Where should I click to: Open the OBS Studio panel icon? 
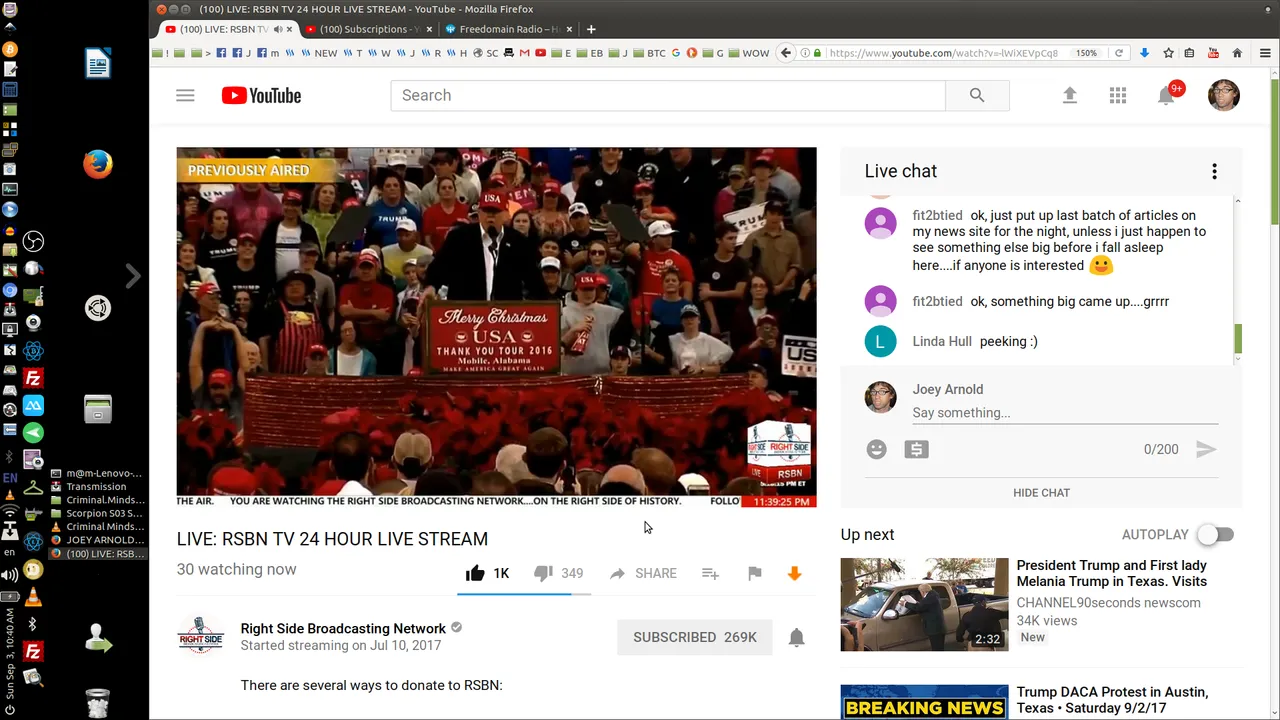(x=33, y=242)
